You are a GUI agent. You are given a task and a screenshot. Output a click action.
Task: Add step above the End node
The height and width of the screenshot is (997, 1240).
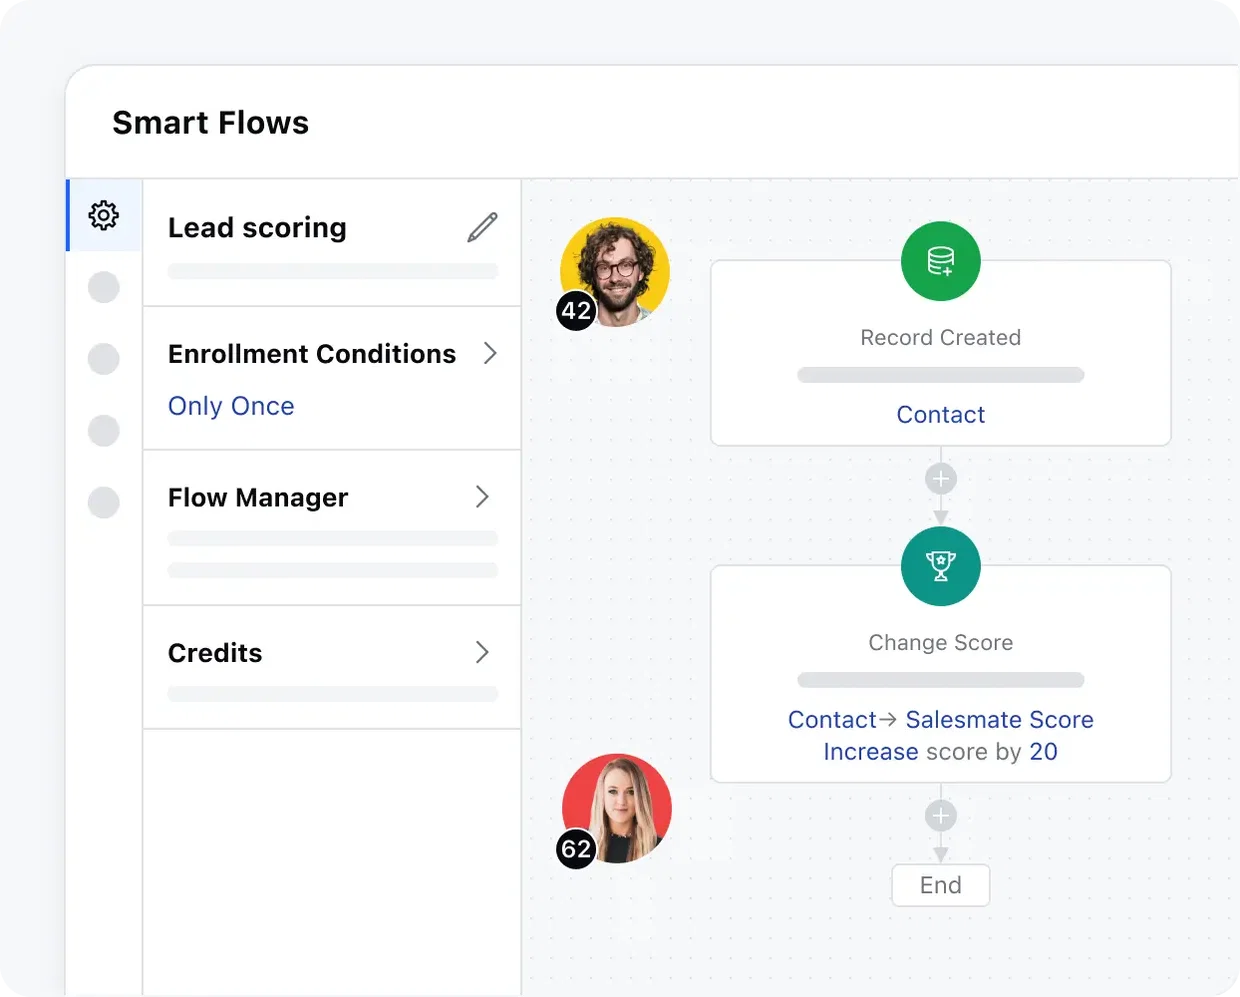[940, 816]
